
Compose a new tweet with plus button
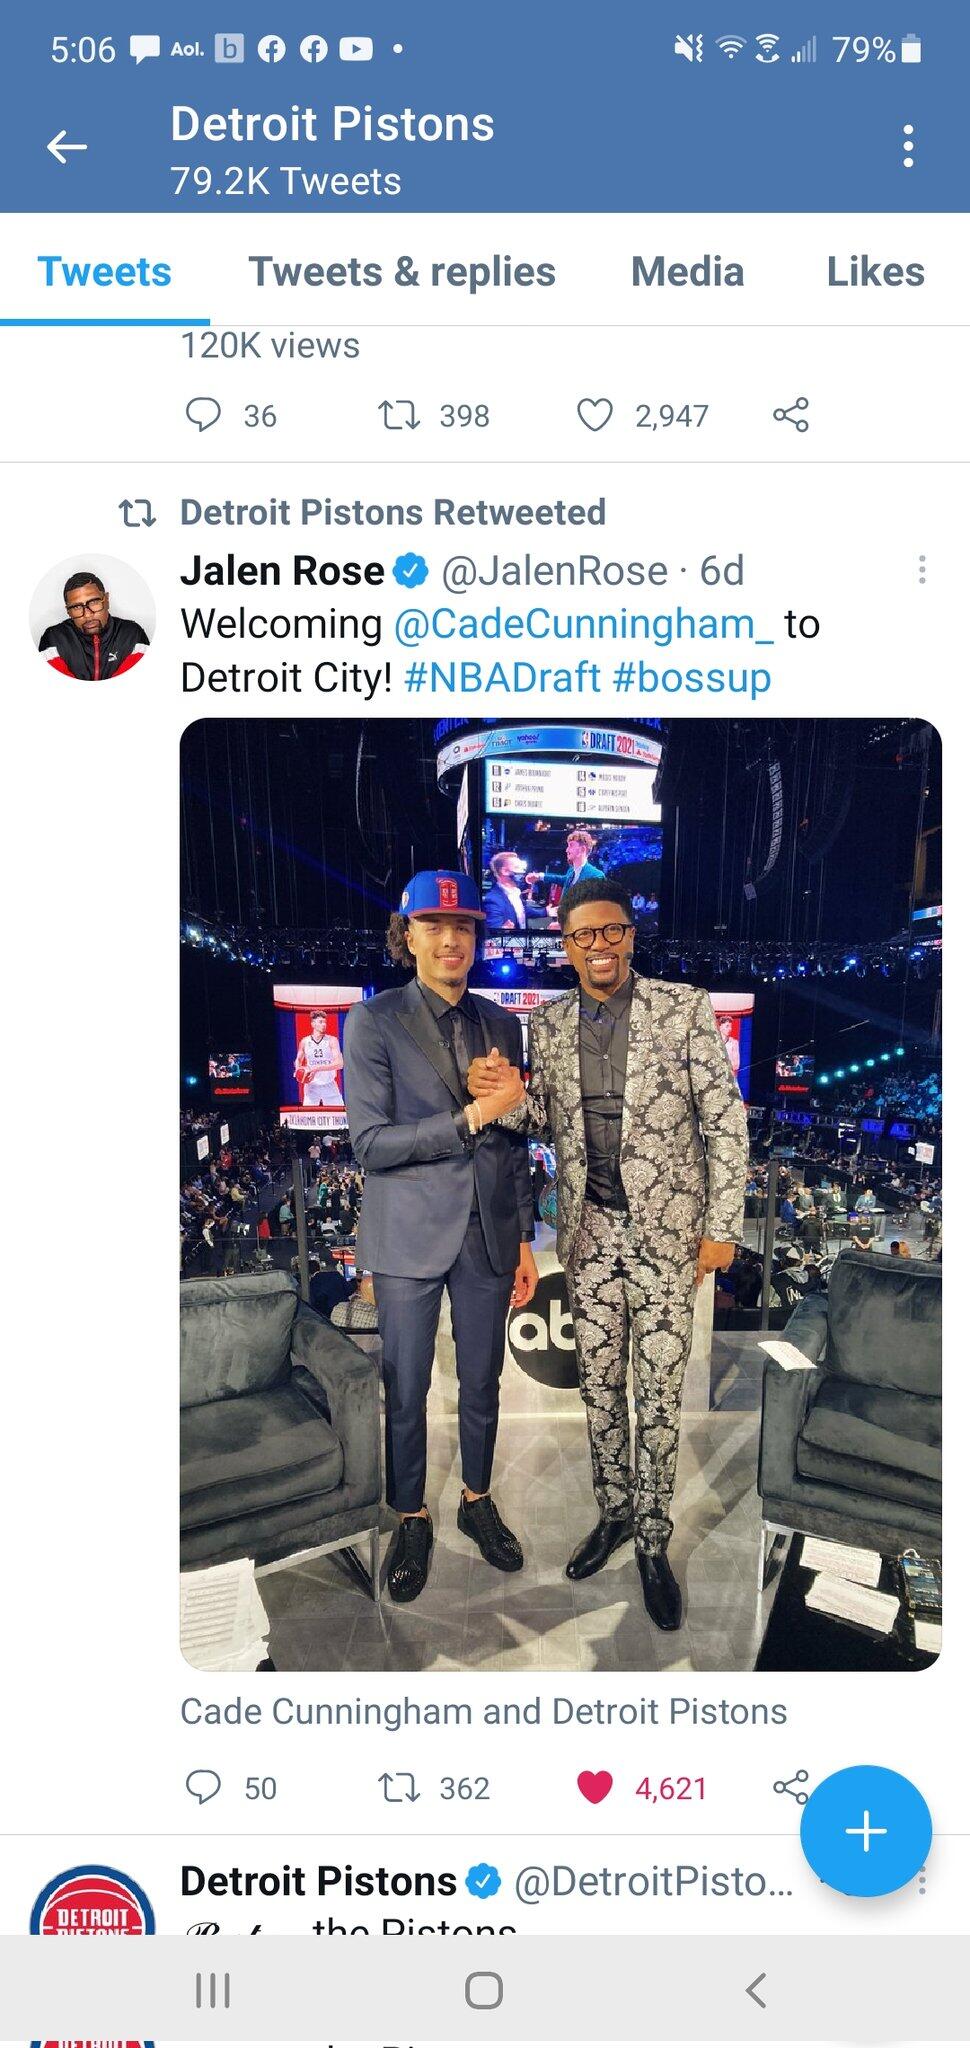click(x=866, y=1831)
